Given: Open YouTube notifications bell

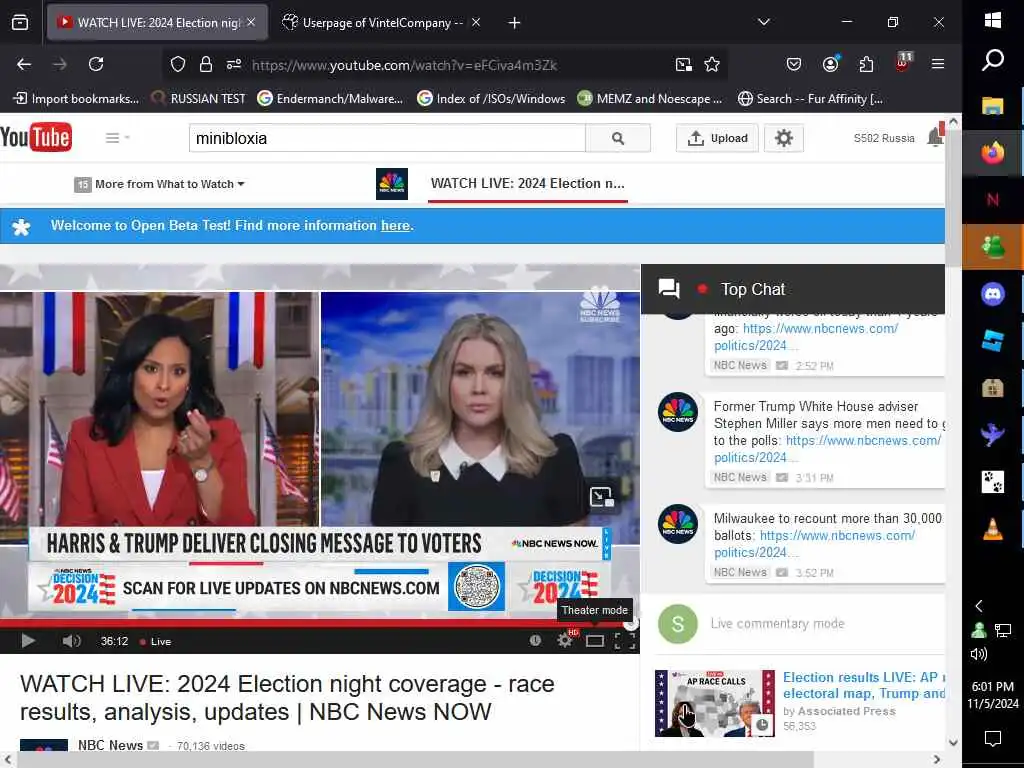Looking at the screenshot, I should (935, 136).
